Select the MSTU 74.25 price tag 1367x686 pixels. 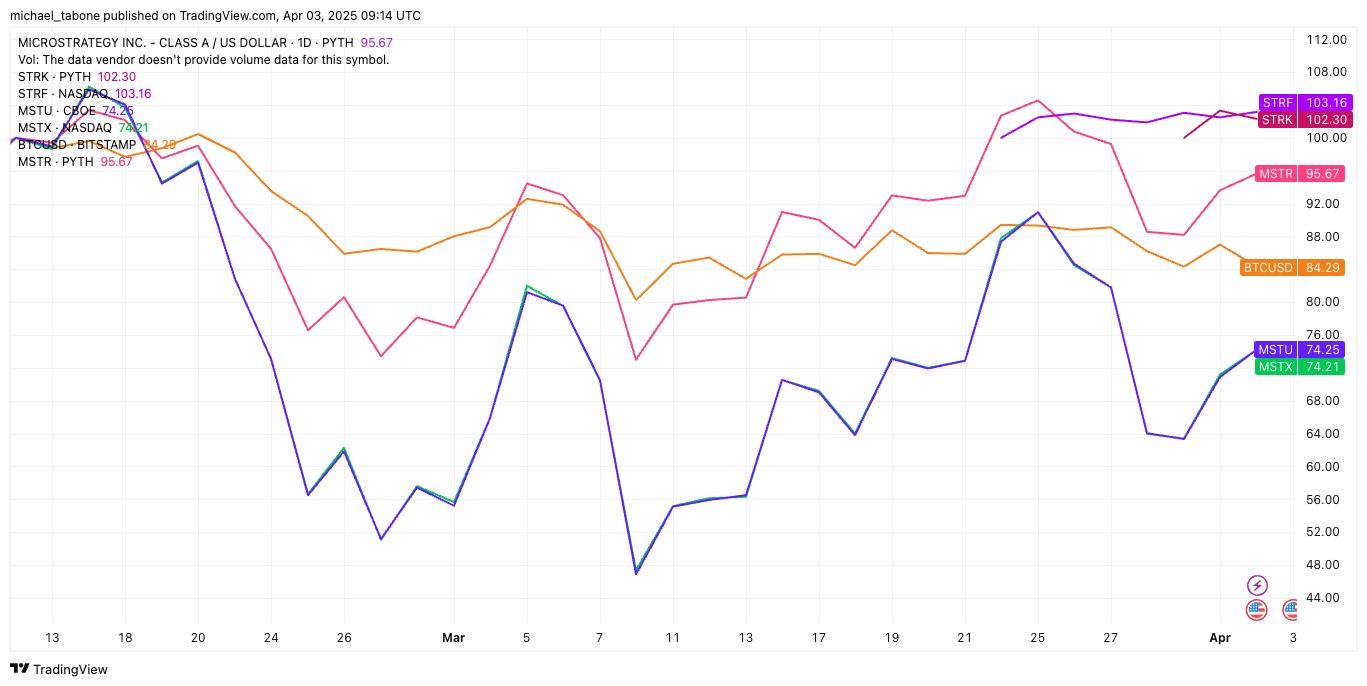coord(1299,350)
